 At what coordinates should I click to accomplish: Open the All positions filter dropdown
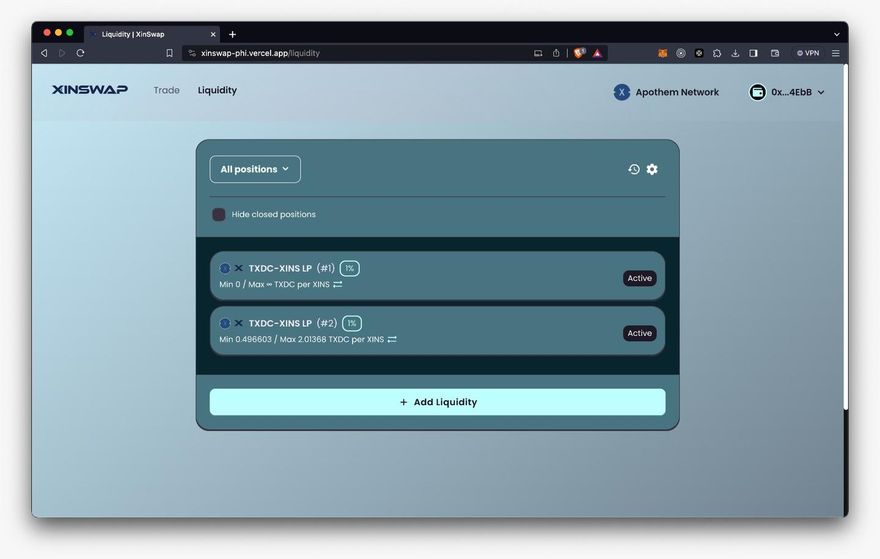pos(255,169)
